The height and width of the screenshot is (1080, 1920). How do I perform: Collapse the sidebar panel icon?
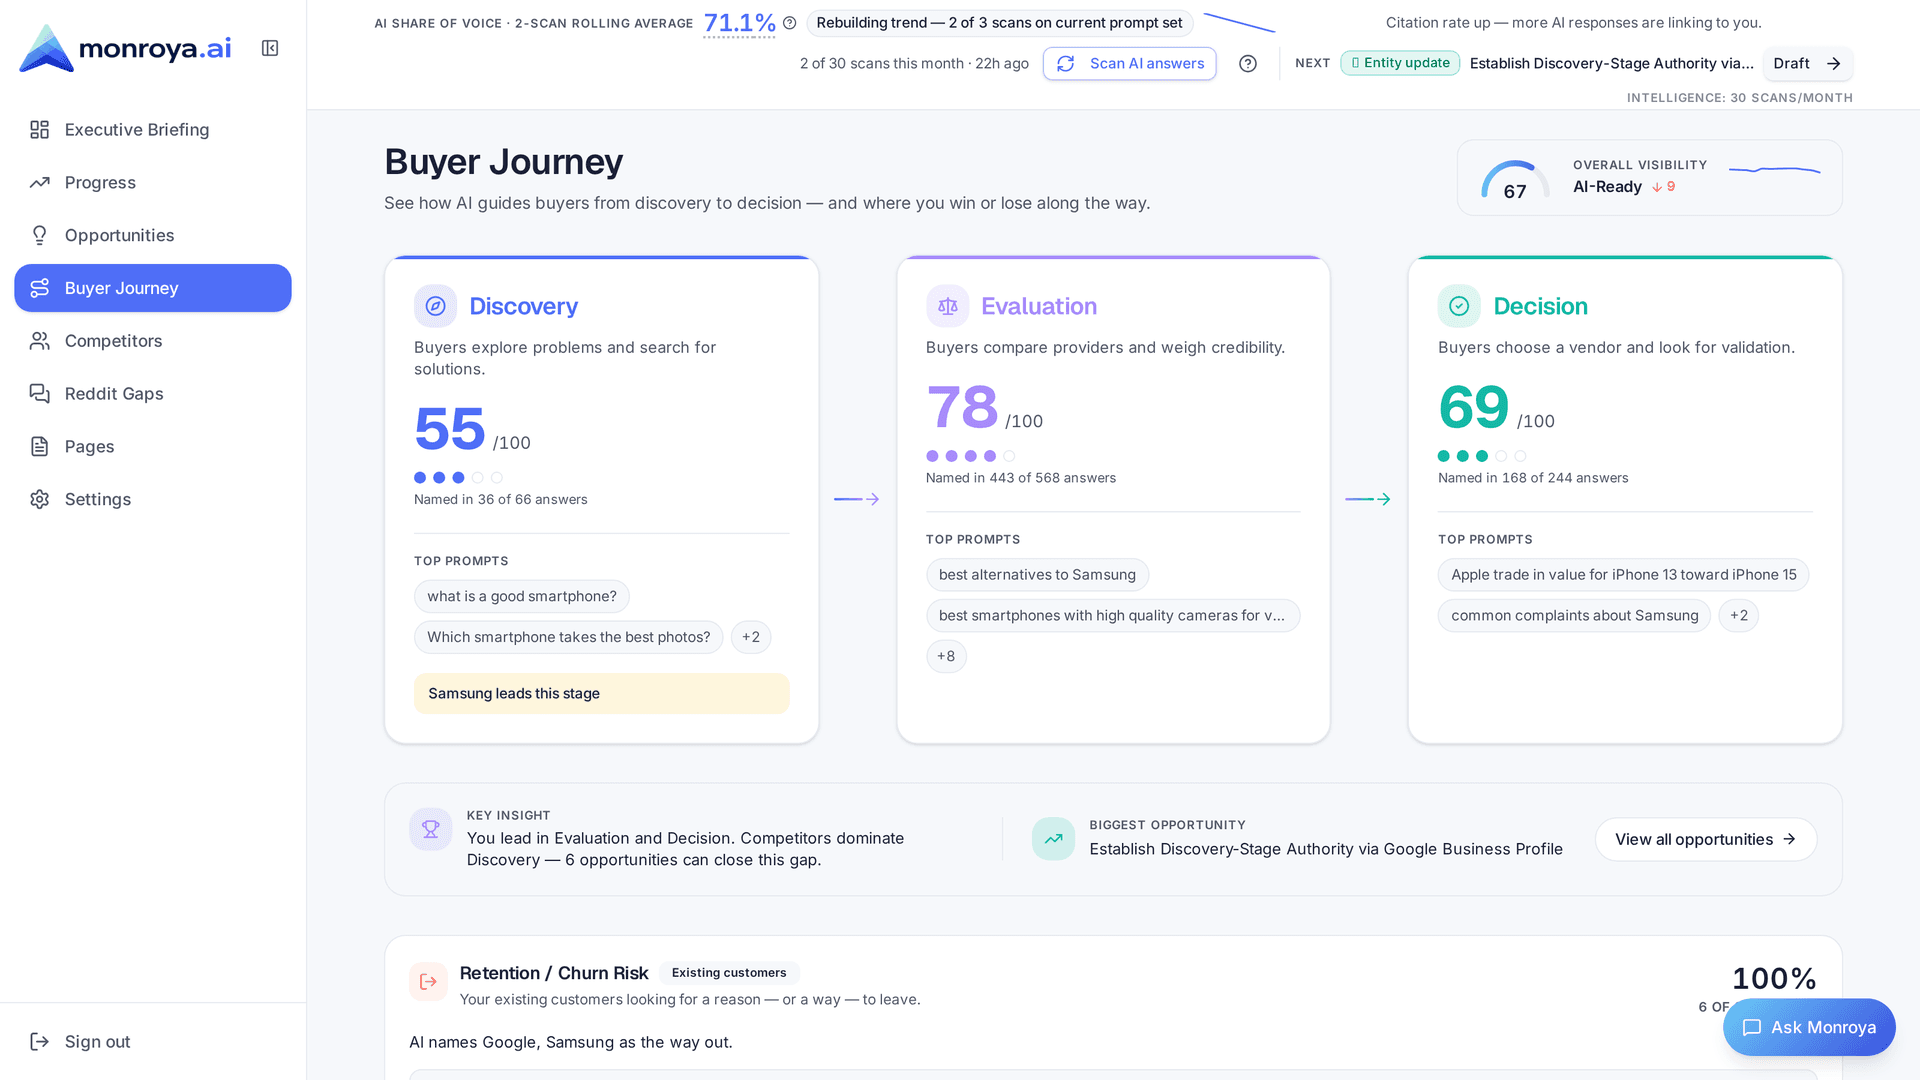[x=270, y=48]
